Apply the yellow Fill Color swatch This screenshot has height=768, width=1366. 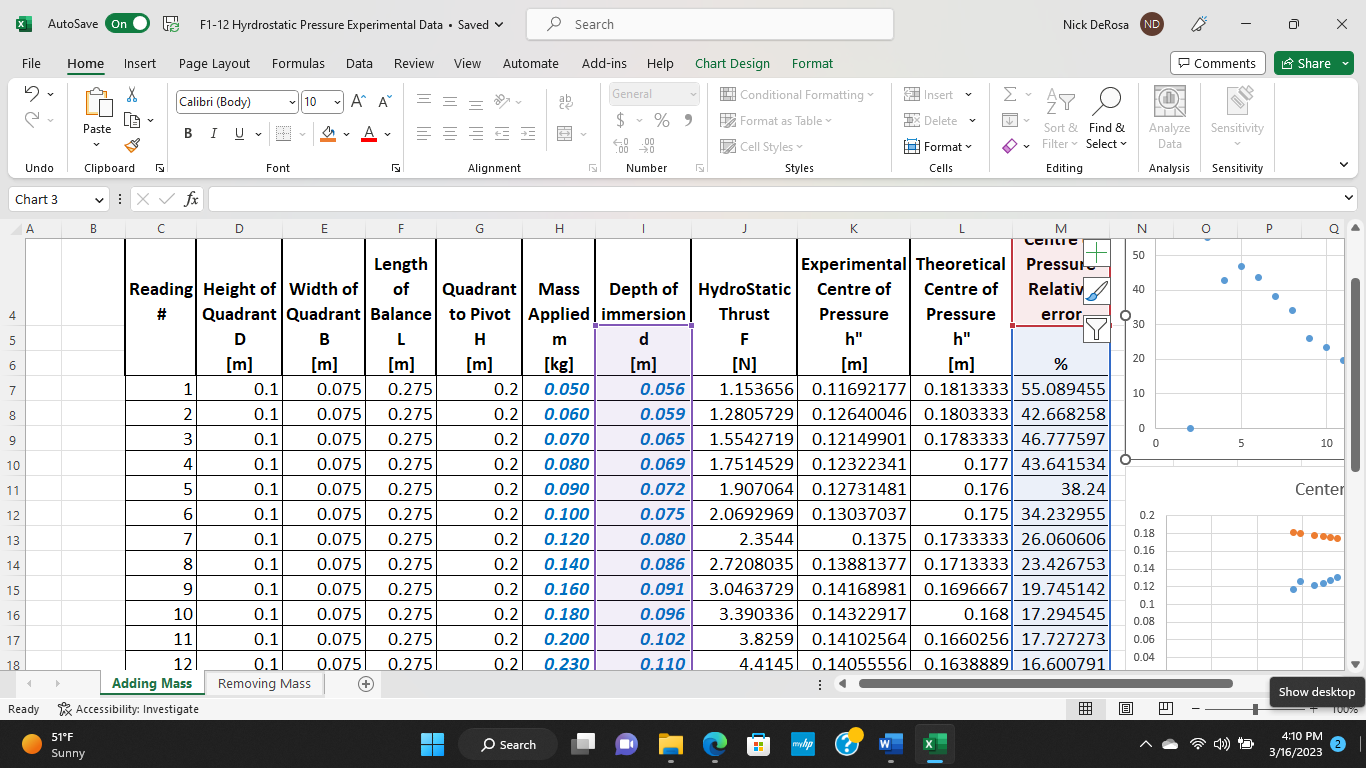click(x=328, y=134)
